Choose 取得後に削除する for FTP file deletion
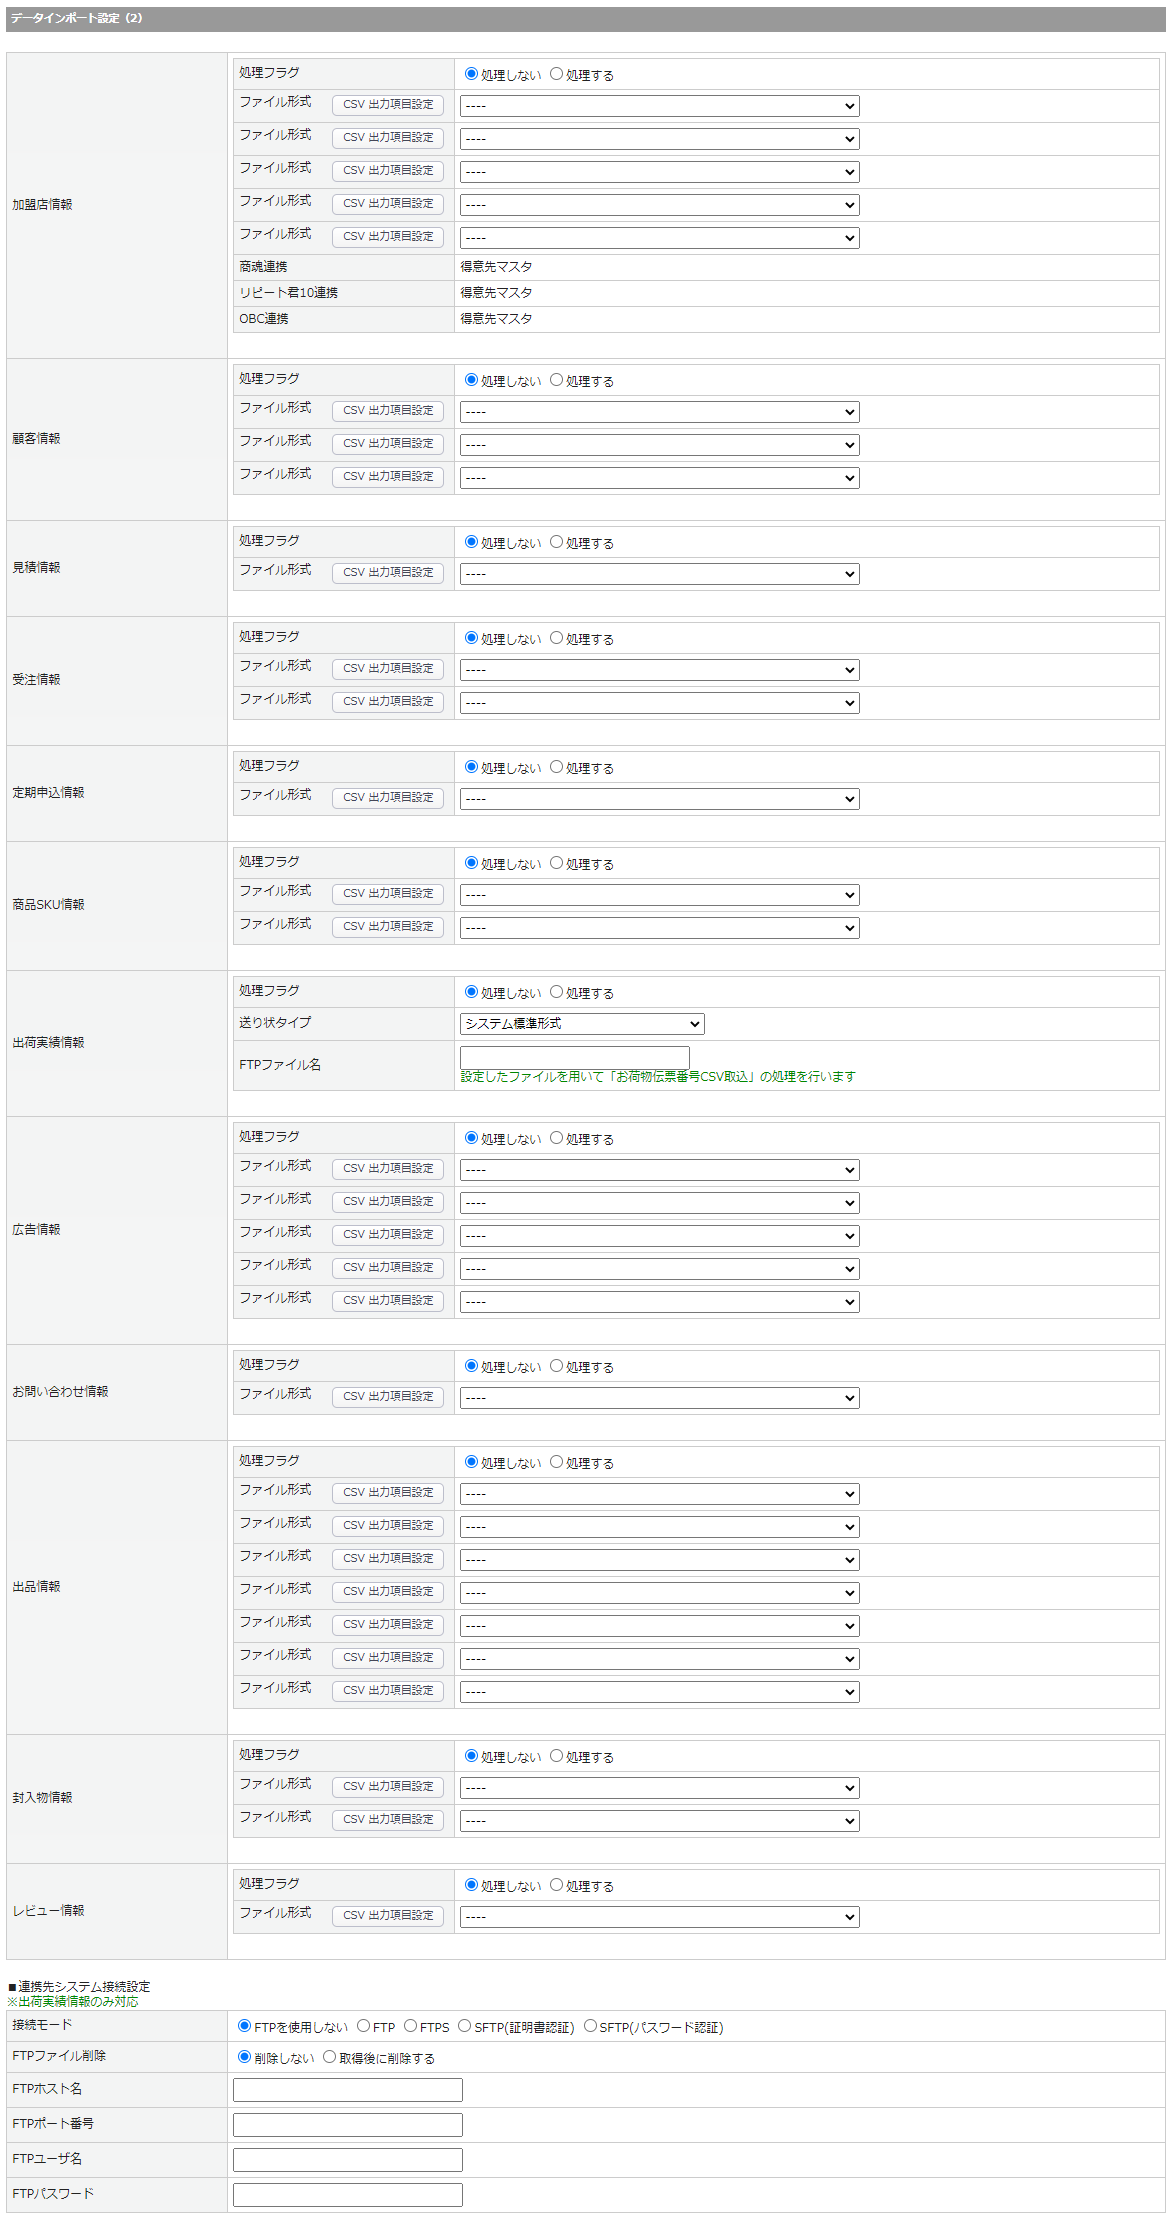 [x=329, y=2057]
